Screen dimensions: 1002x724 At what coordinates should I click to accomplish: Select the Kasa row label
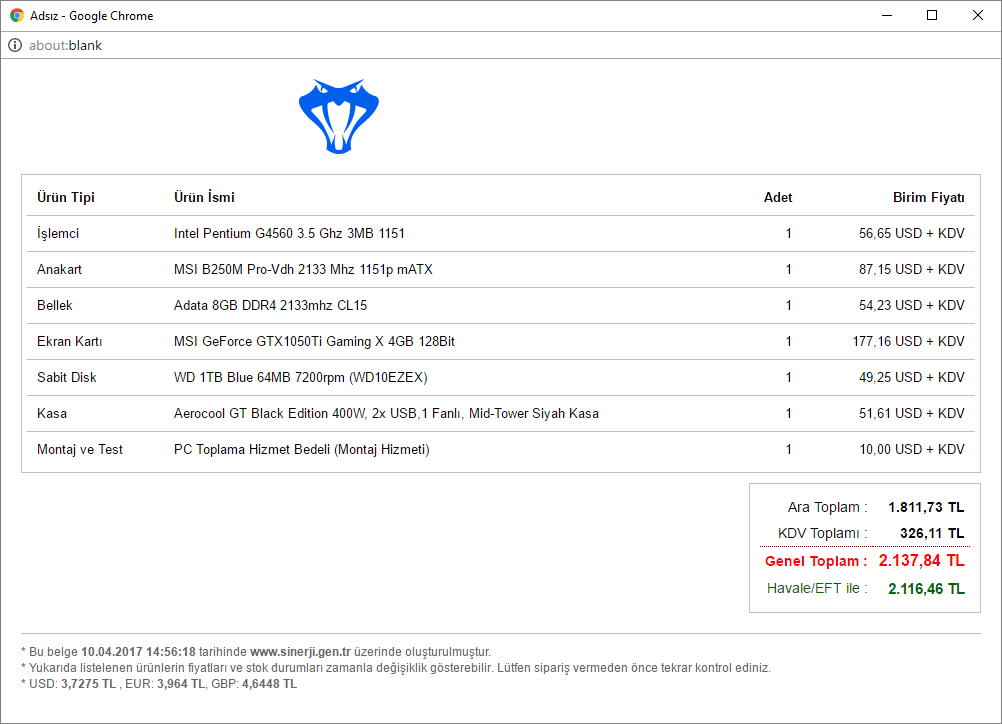pos(52,413)
